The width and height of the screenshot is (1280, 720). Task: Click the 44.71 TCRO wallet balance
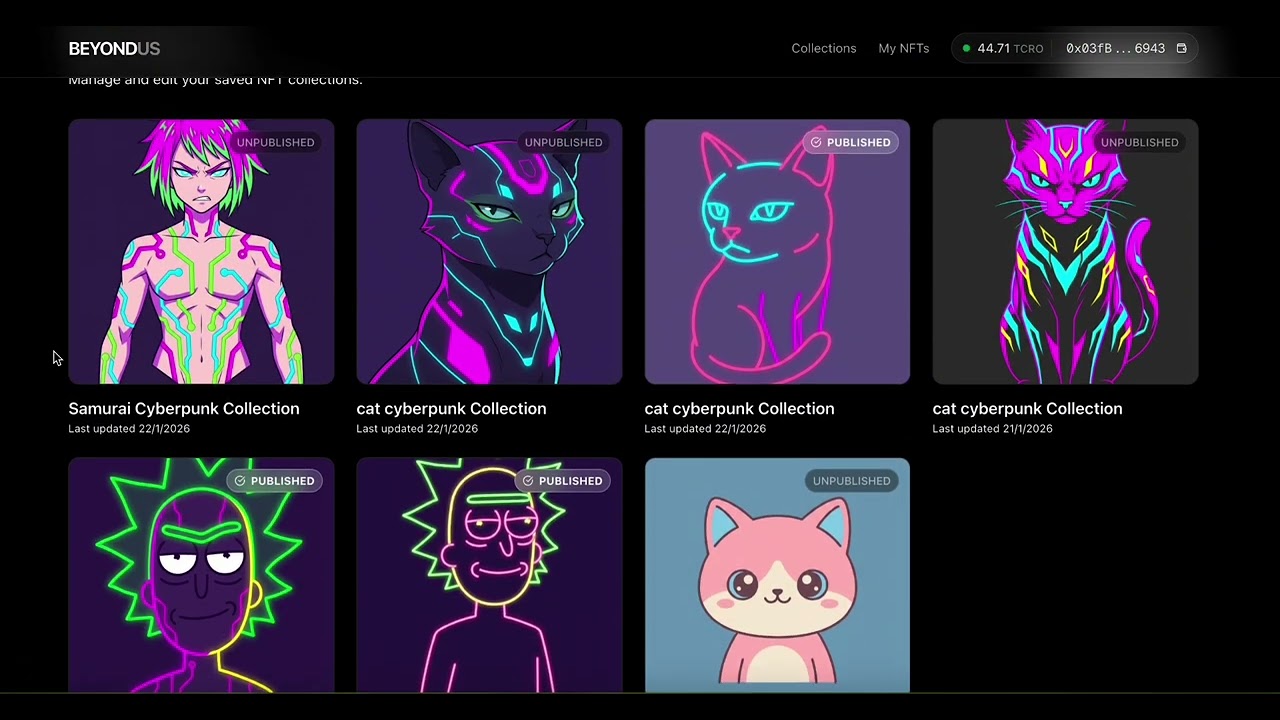(1010, 48)
